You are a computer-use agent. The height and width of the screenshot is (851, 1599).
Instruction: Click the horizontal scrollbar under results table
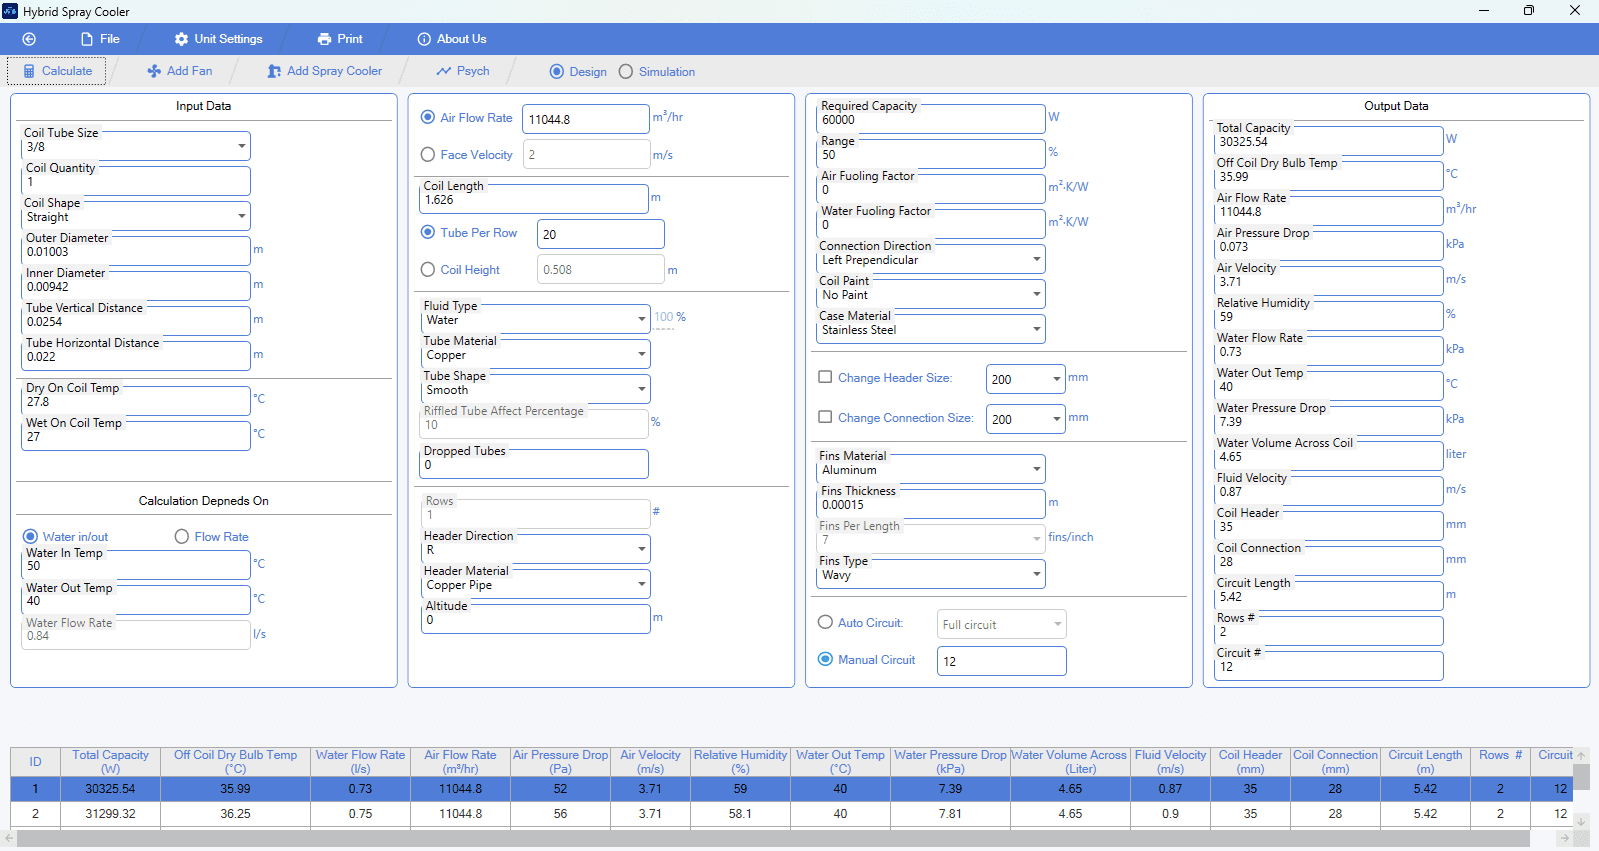click(x=772, y=838)
